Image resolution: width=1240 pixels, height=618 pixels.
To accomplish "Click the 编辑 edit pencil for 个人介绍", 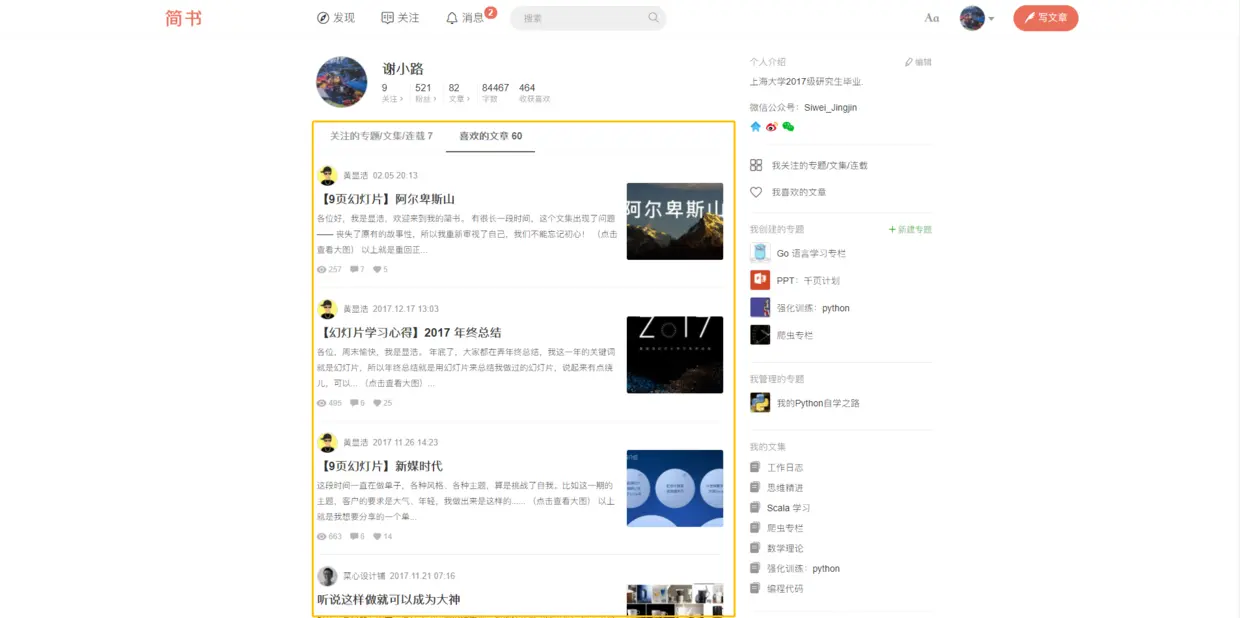I will (918, 62).
